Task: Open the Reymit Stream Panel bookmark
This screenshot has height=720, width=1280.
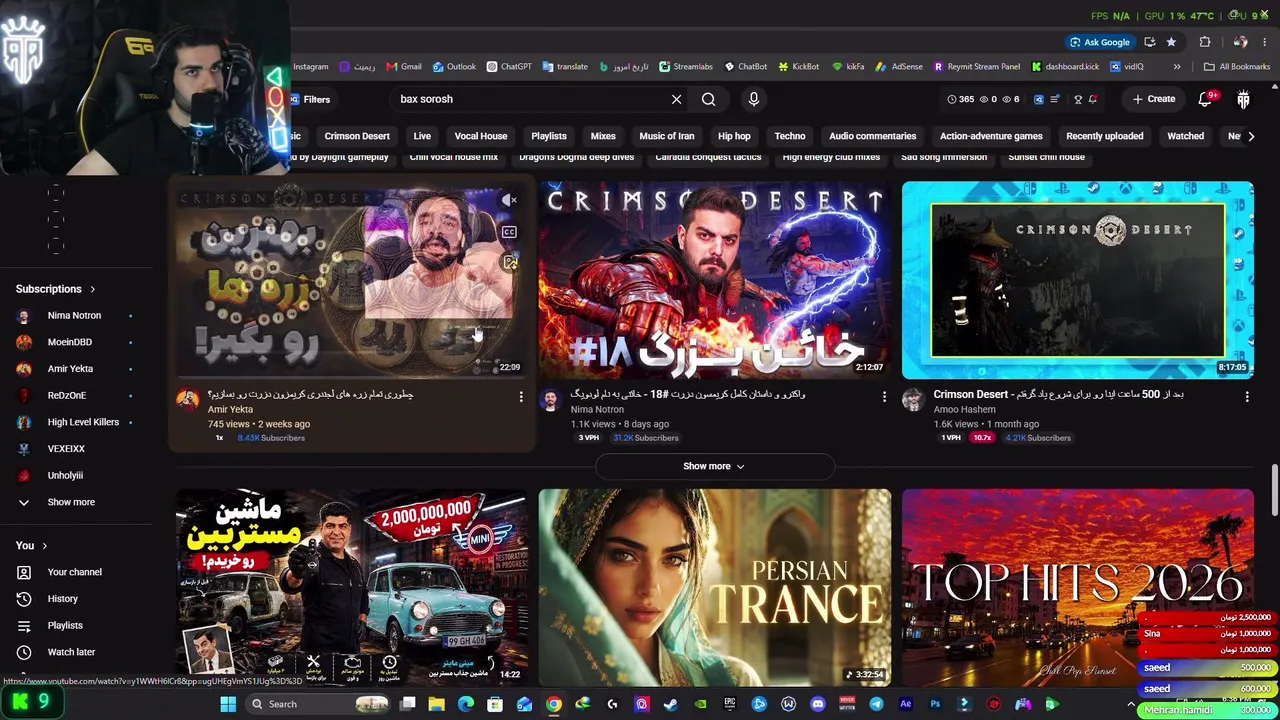Action: [x=977, y=67]
